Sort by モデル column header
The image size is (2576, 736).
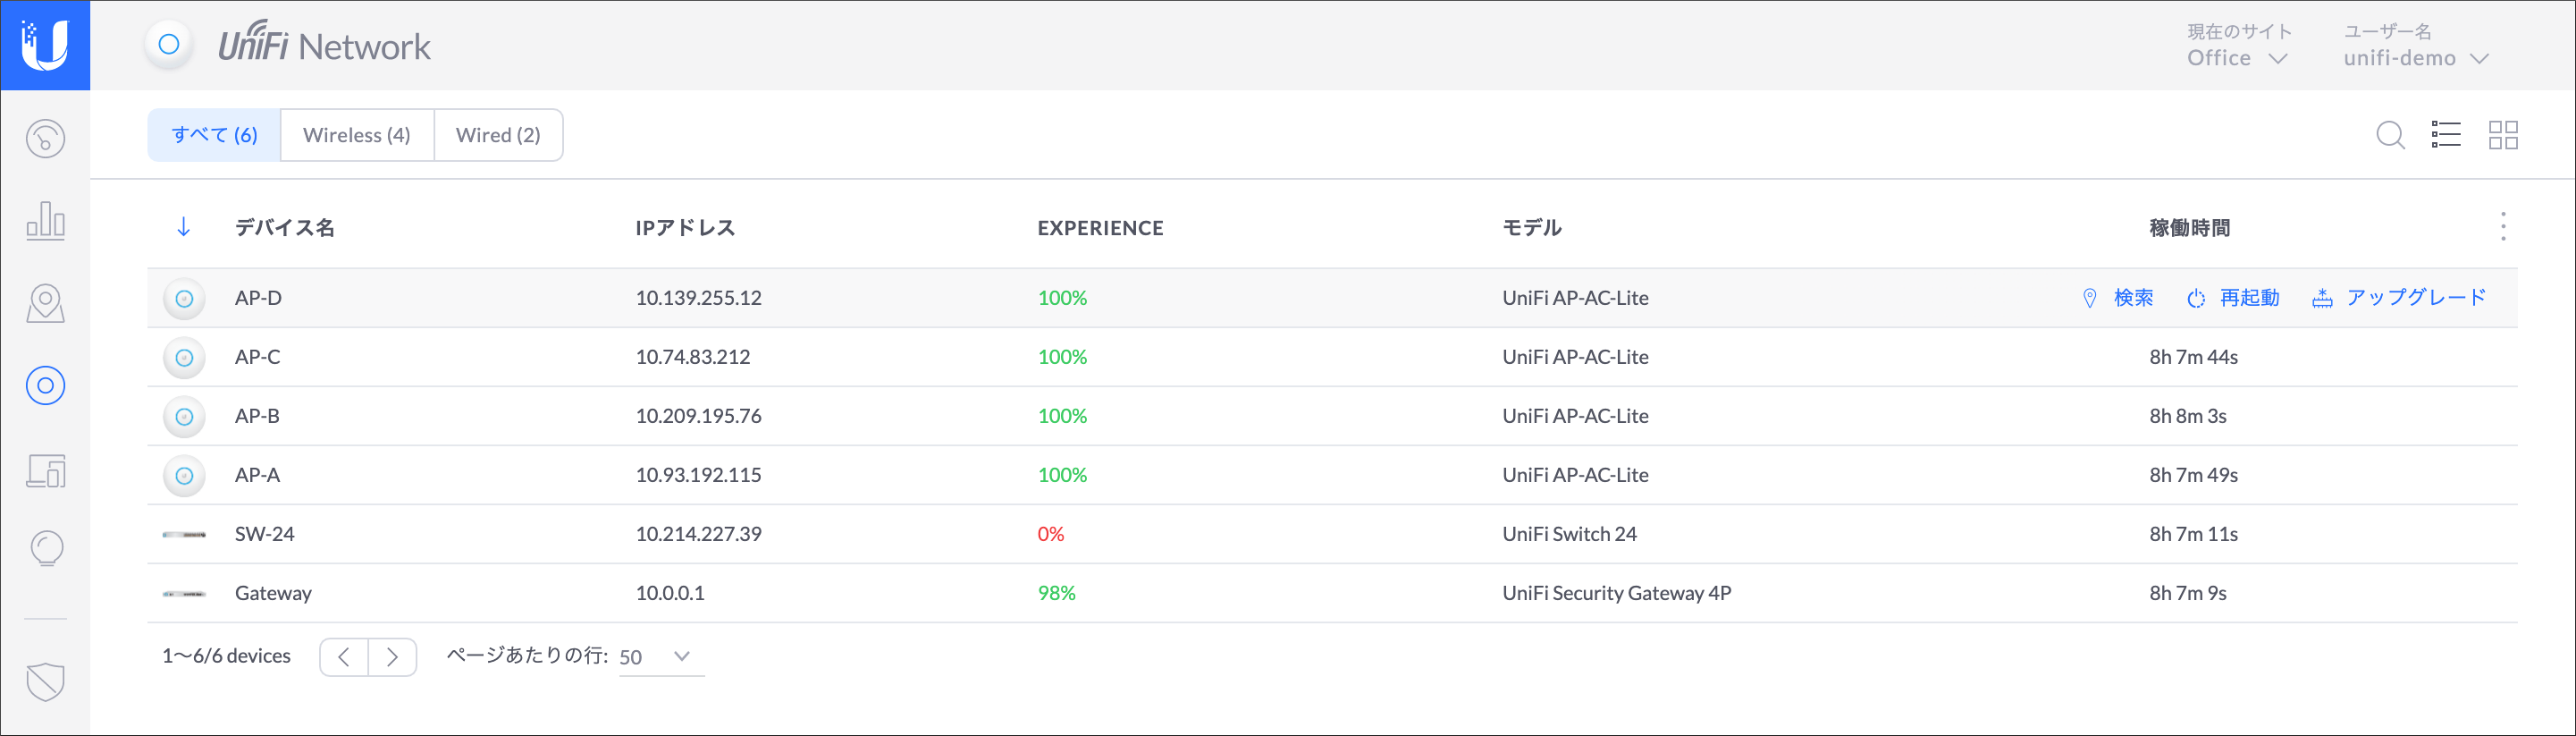point(1532,228)
